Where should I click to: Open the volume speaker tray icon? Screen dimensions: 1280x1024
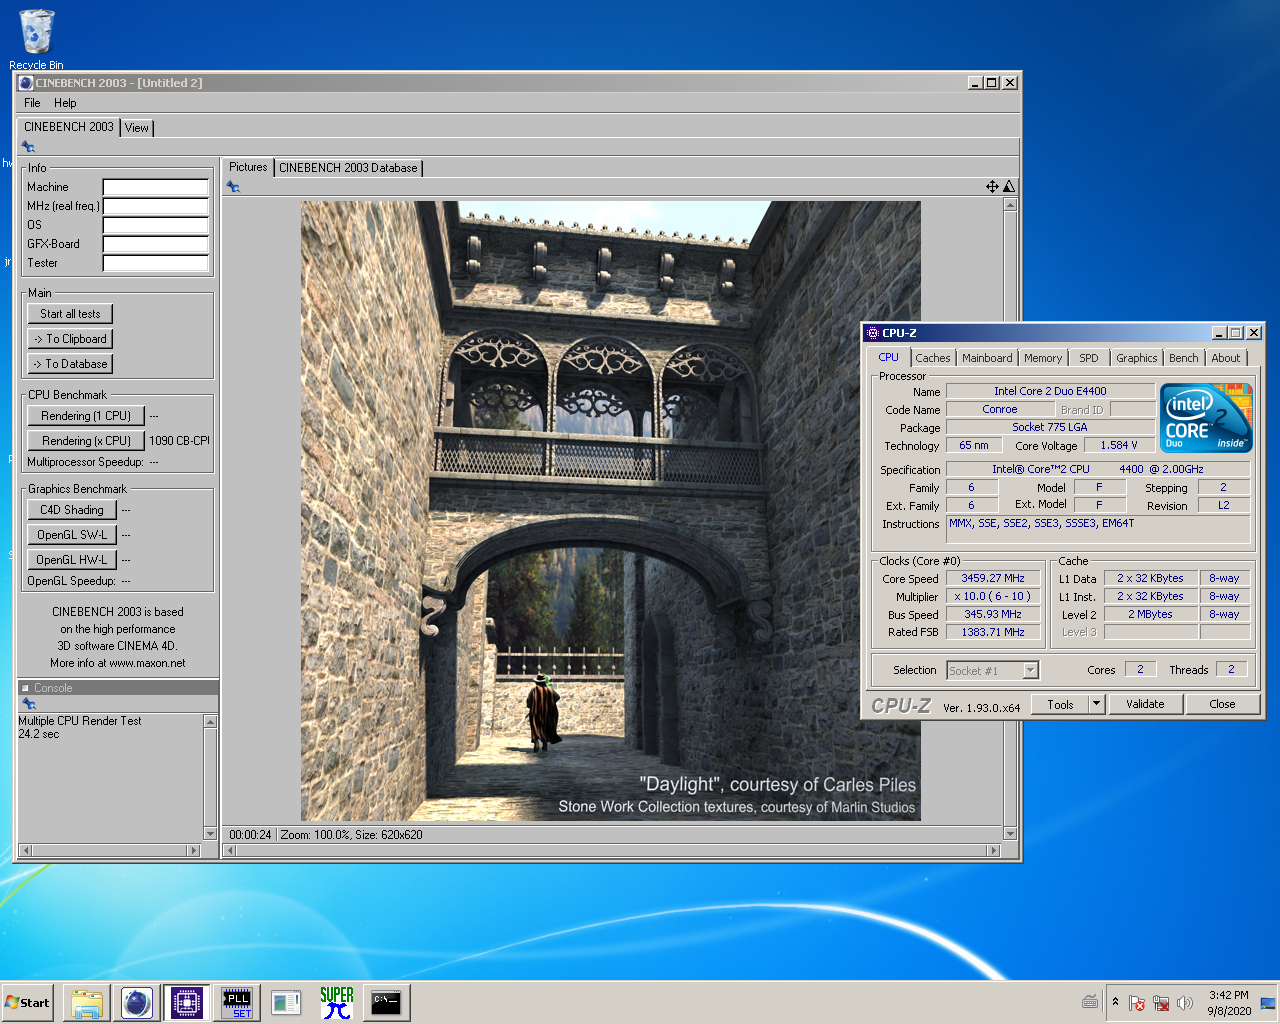1185,1003
